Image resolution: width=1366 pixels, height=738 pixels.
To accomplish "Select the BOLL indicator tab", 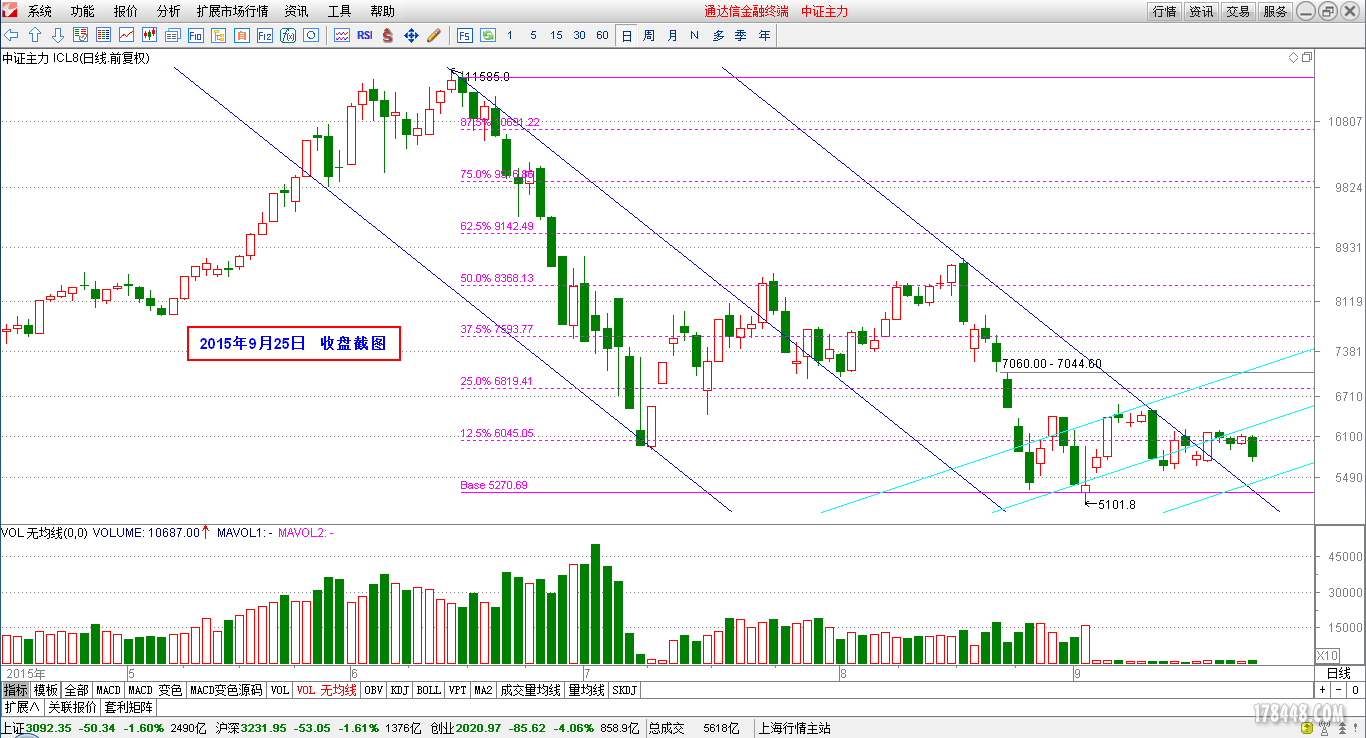I will [428, 690].
